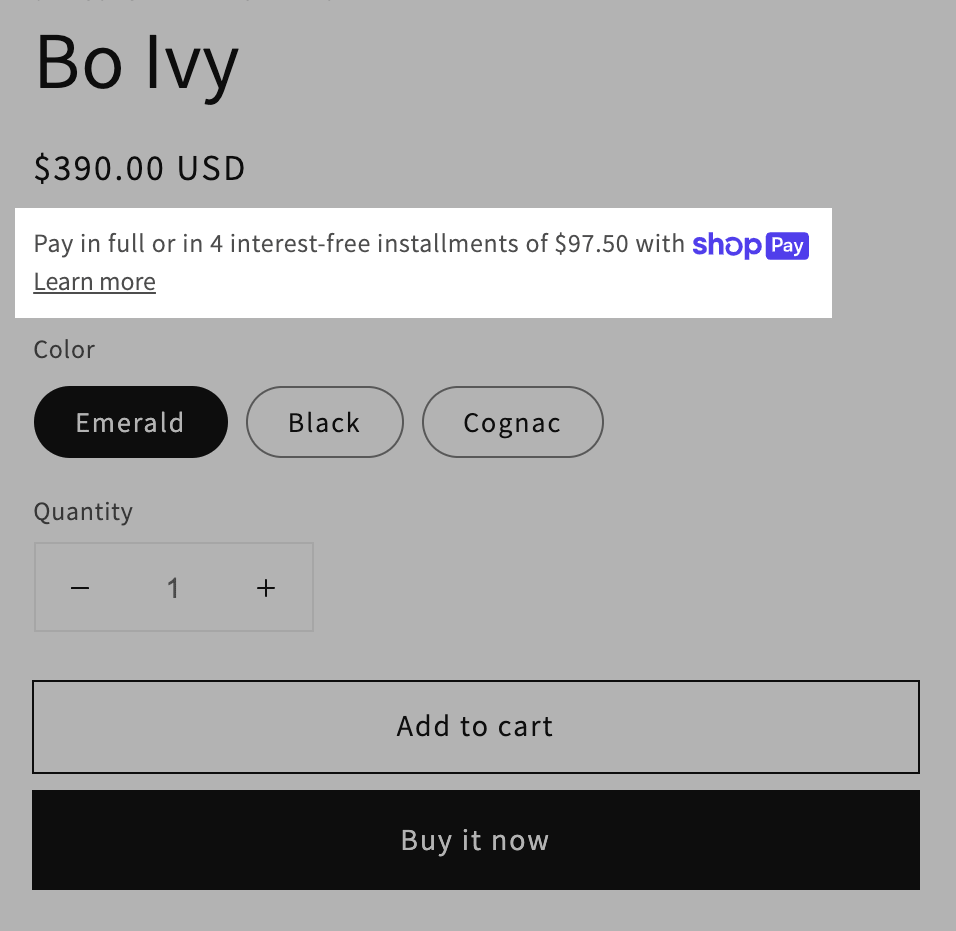Click the purple shop wordmark

coord(726,244)
